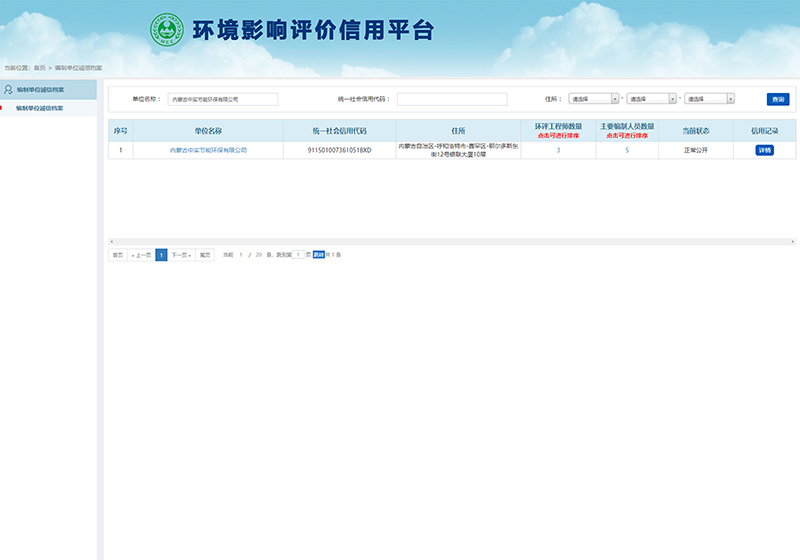Open the first 住所 region dropdown
Viewport: 800px width, 560px height.
pyautogui.click(x=594, y=99)
